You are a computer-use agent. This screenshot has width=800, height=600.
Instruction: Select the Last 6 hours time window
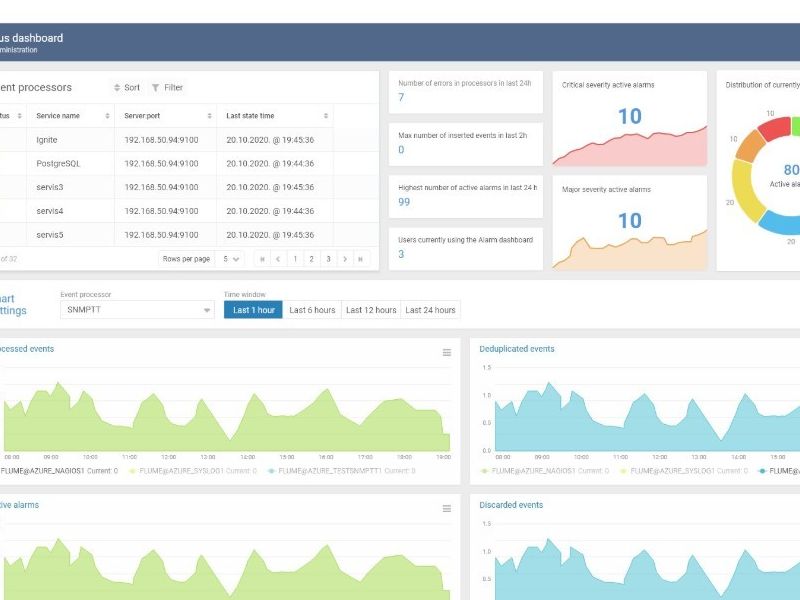(x=312, y=310)
